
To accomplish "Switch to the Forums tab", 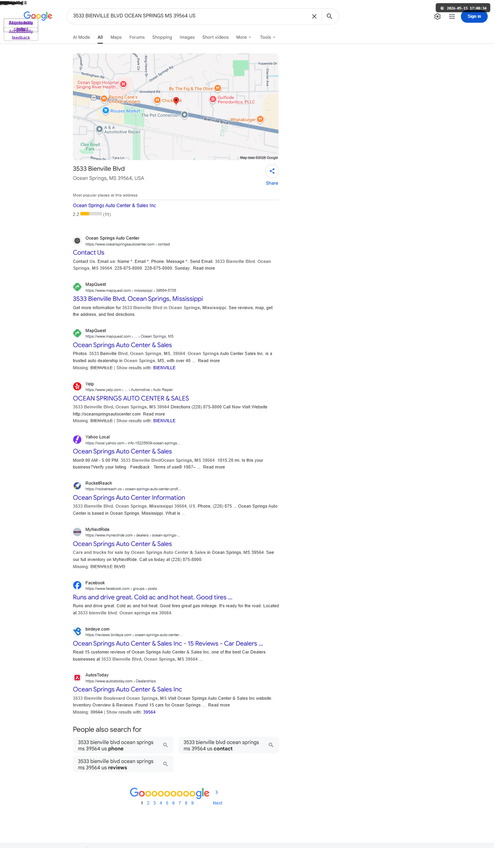I will point(137,37).
